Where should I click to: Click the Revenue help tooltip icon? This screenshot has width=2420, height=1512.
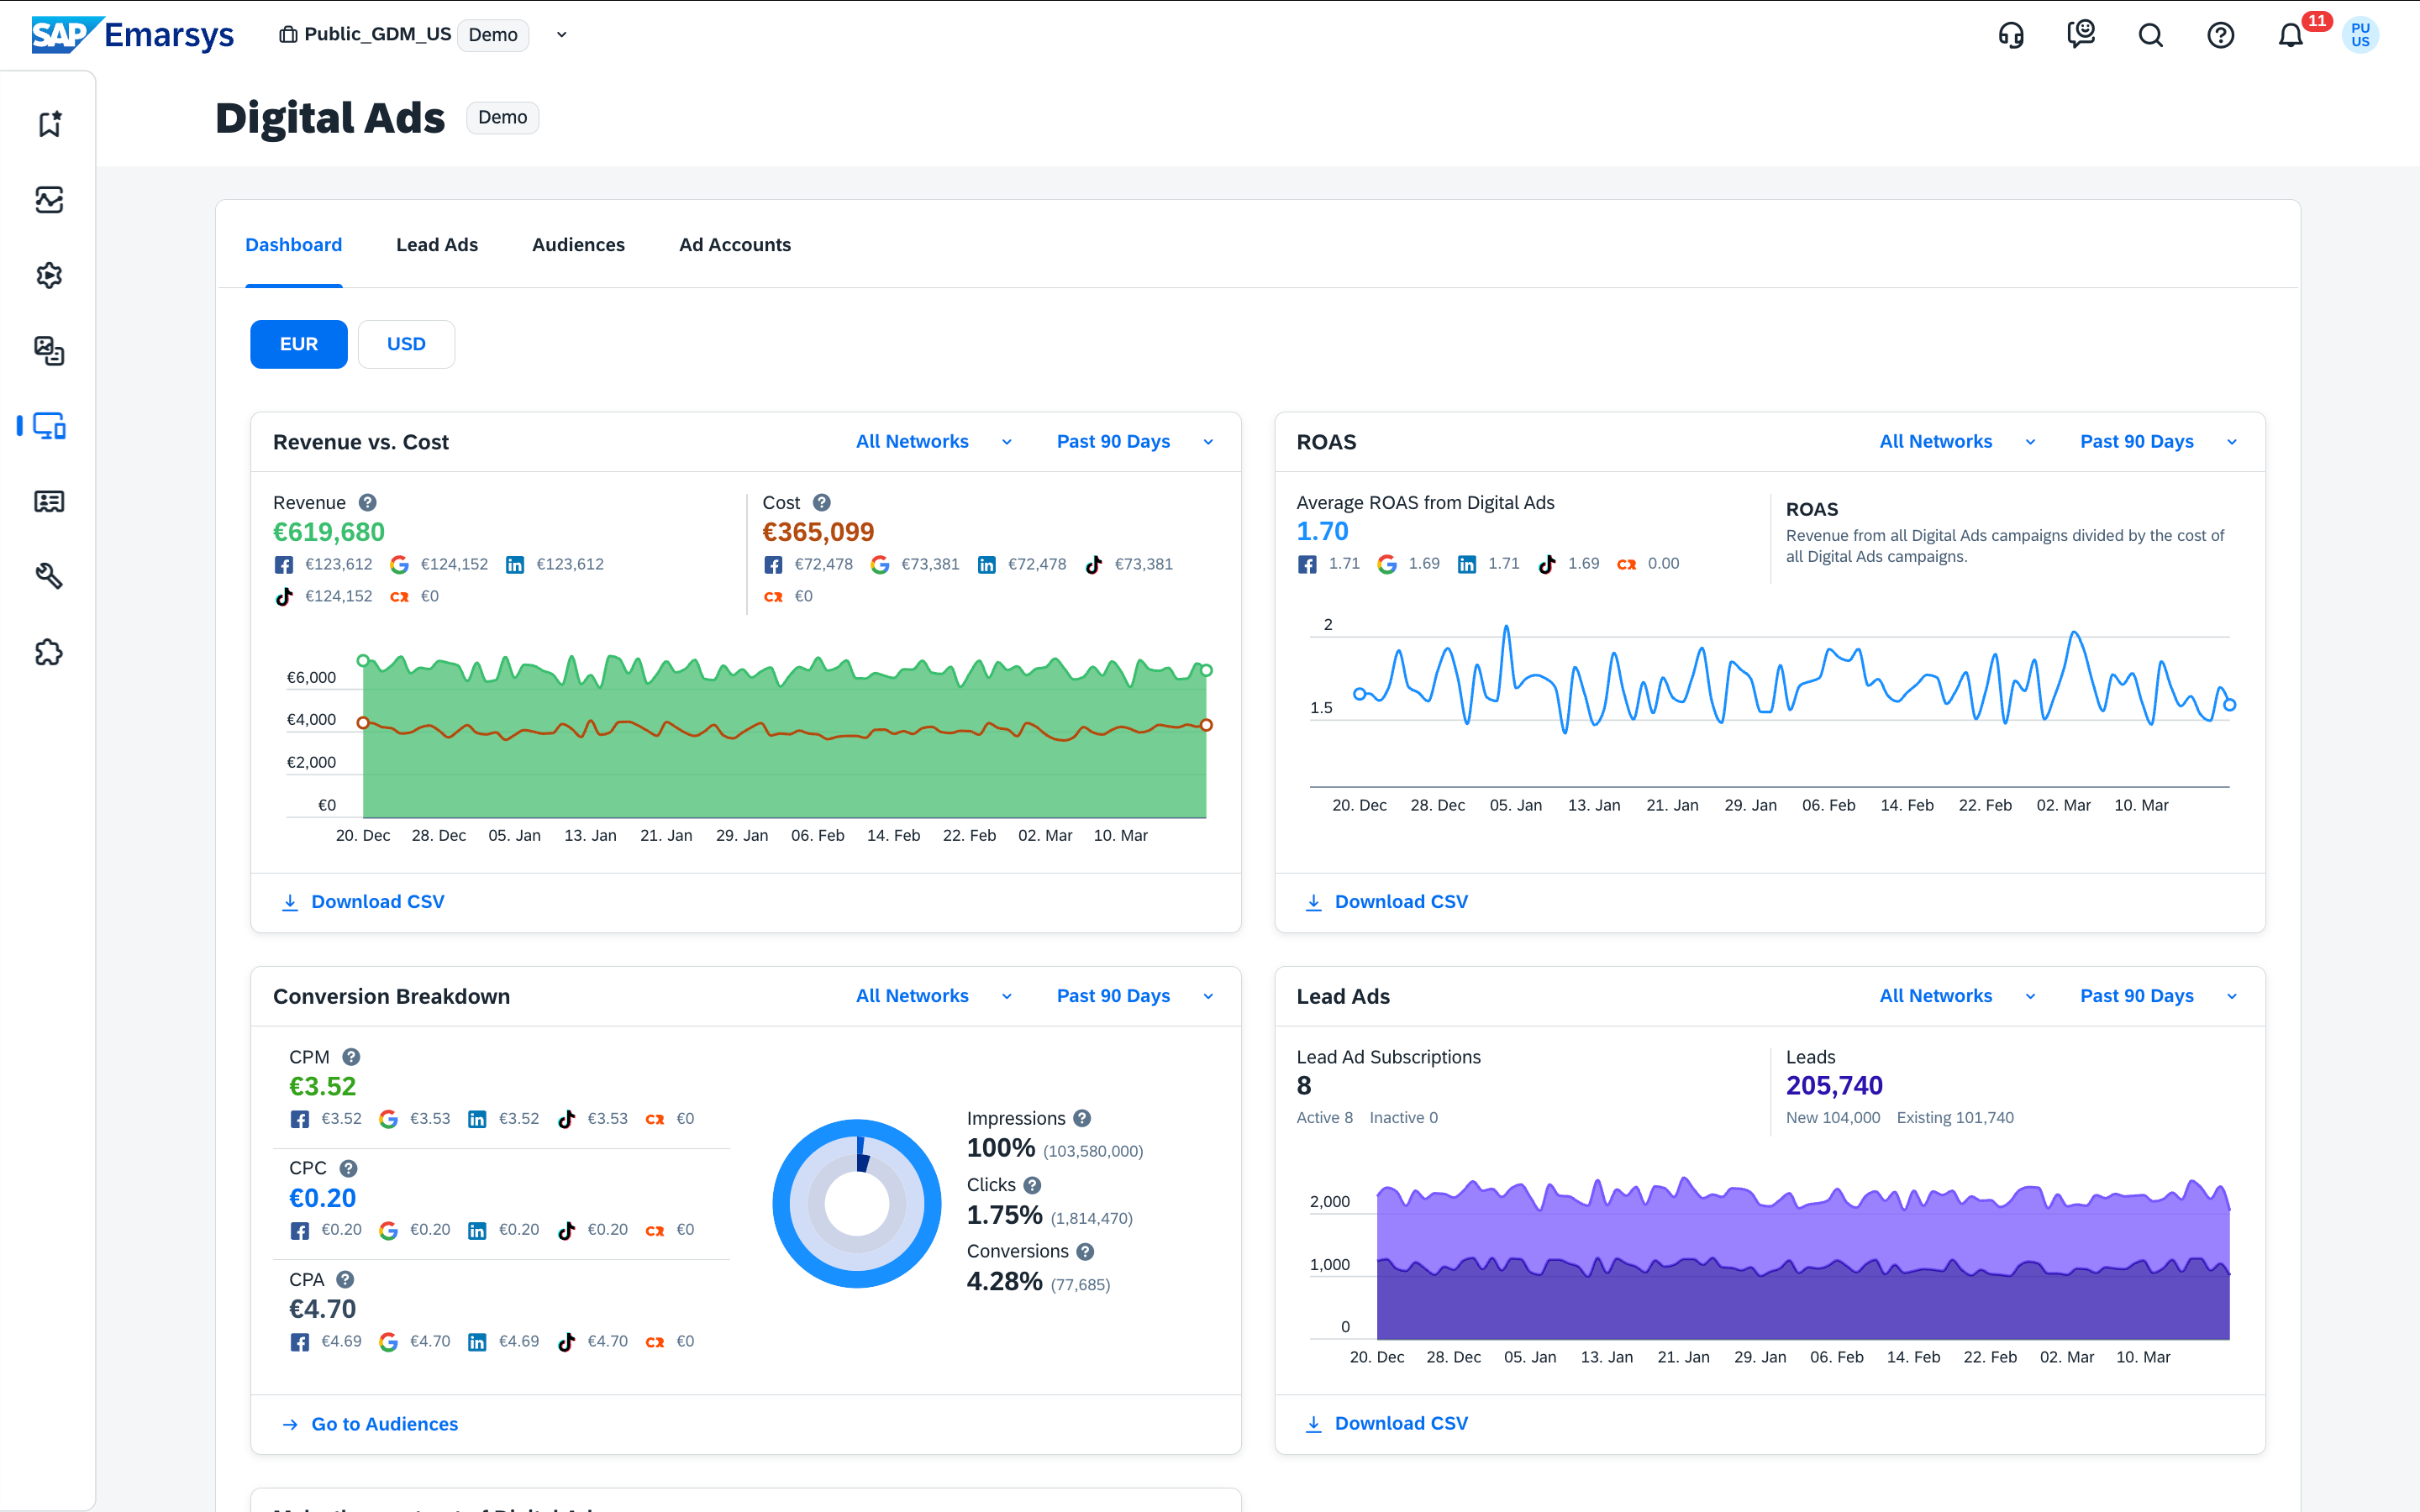[367, 503]
